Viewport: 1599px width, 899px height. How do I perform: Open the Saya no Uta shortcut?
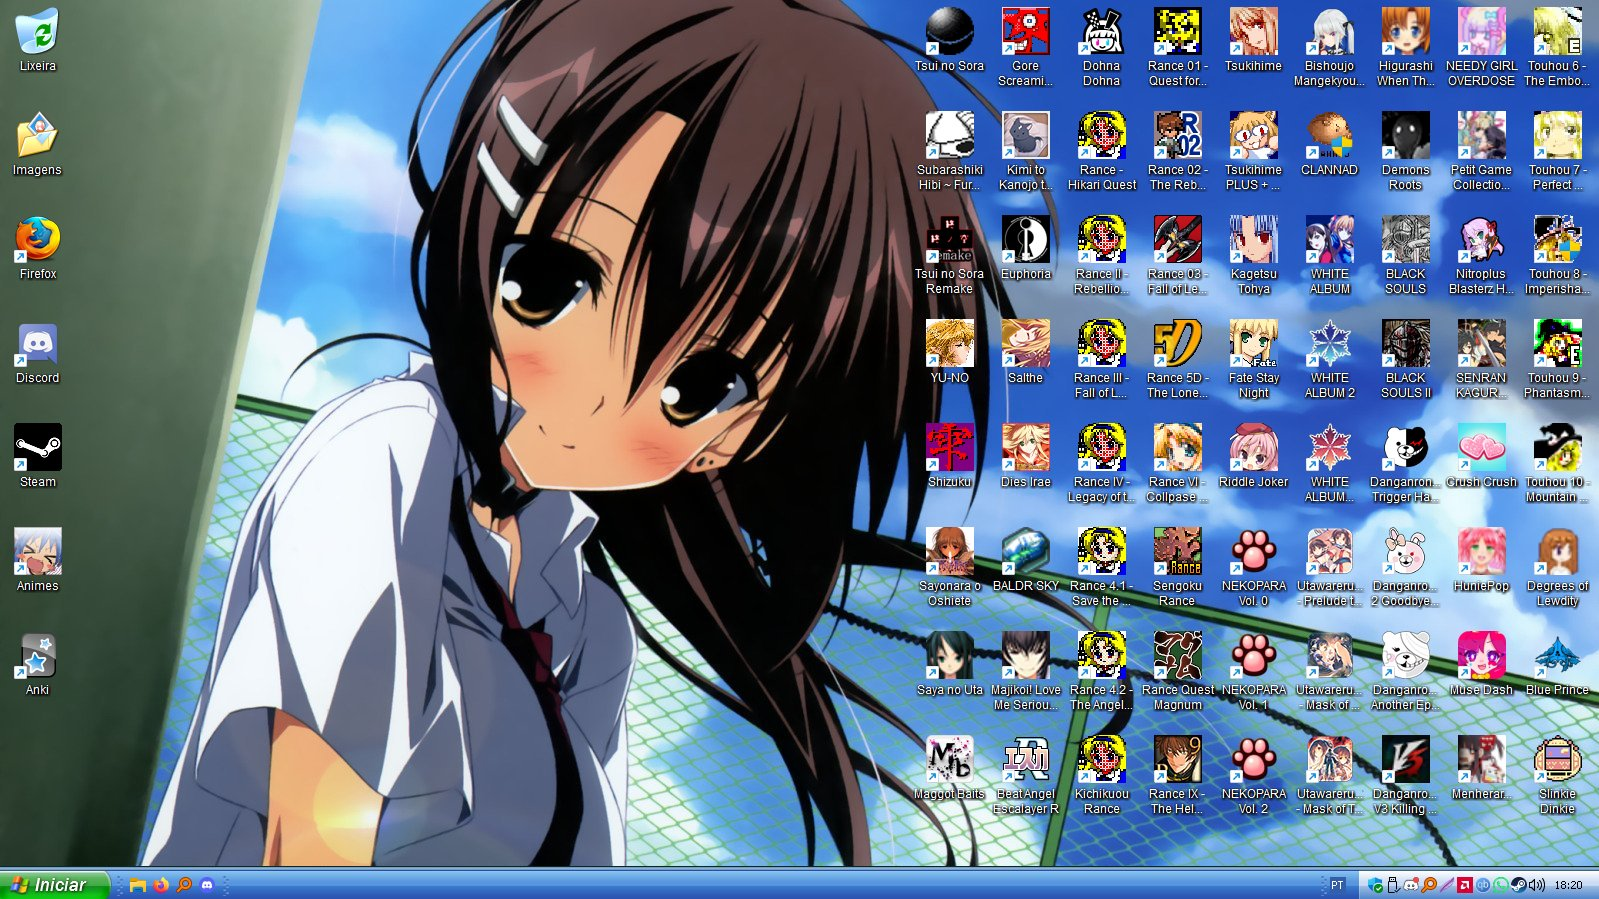pos(949,660)
